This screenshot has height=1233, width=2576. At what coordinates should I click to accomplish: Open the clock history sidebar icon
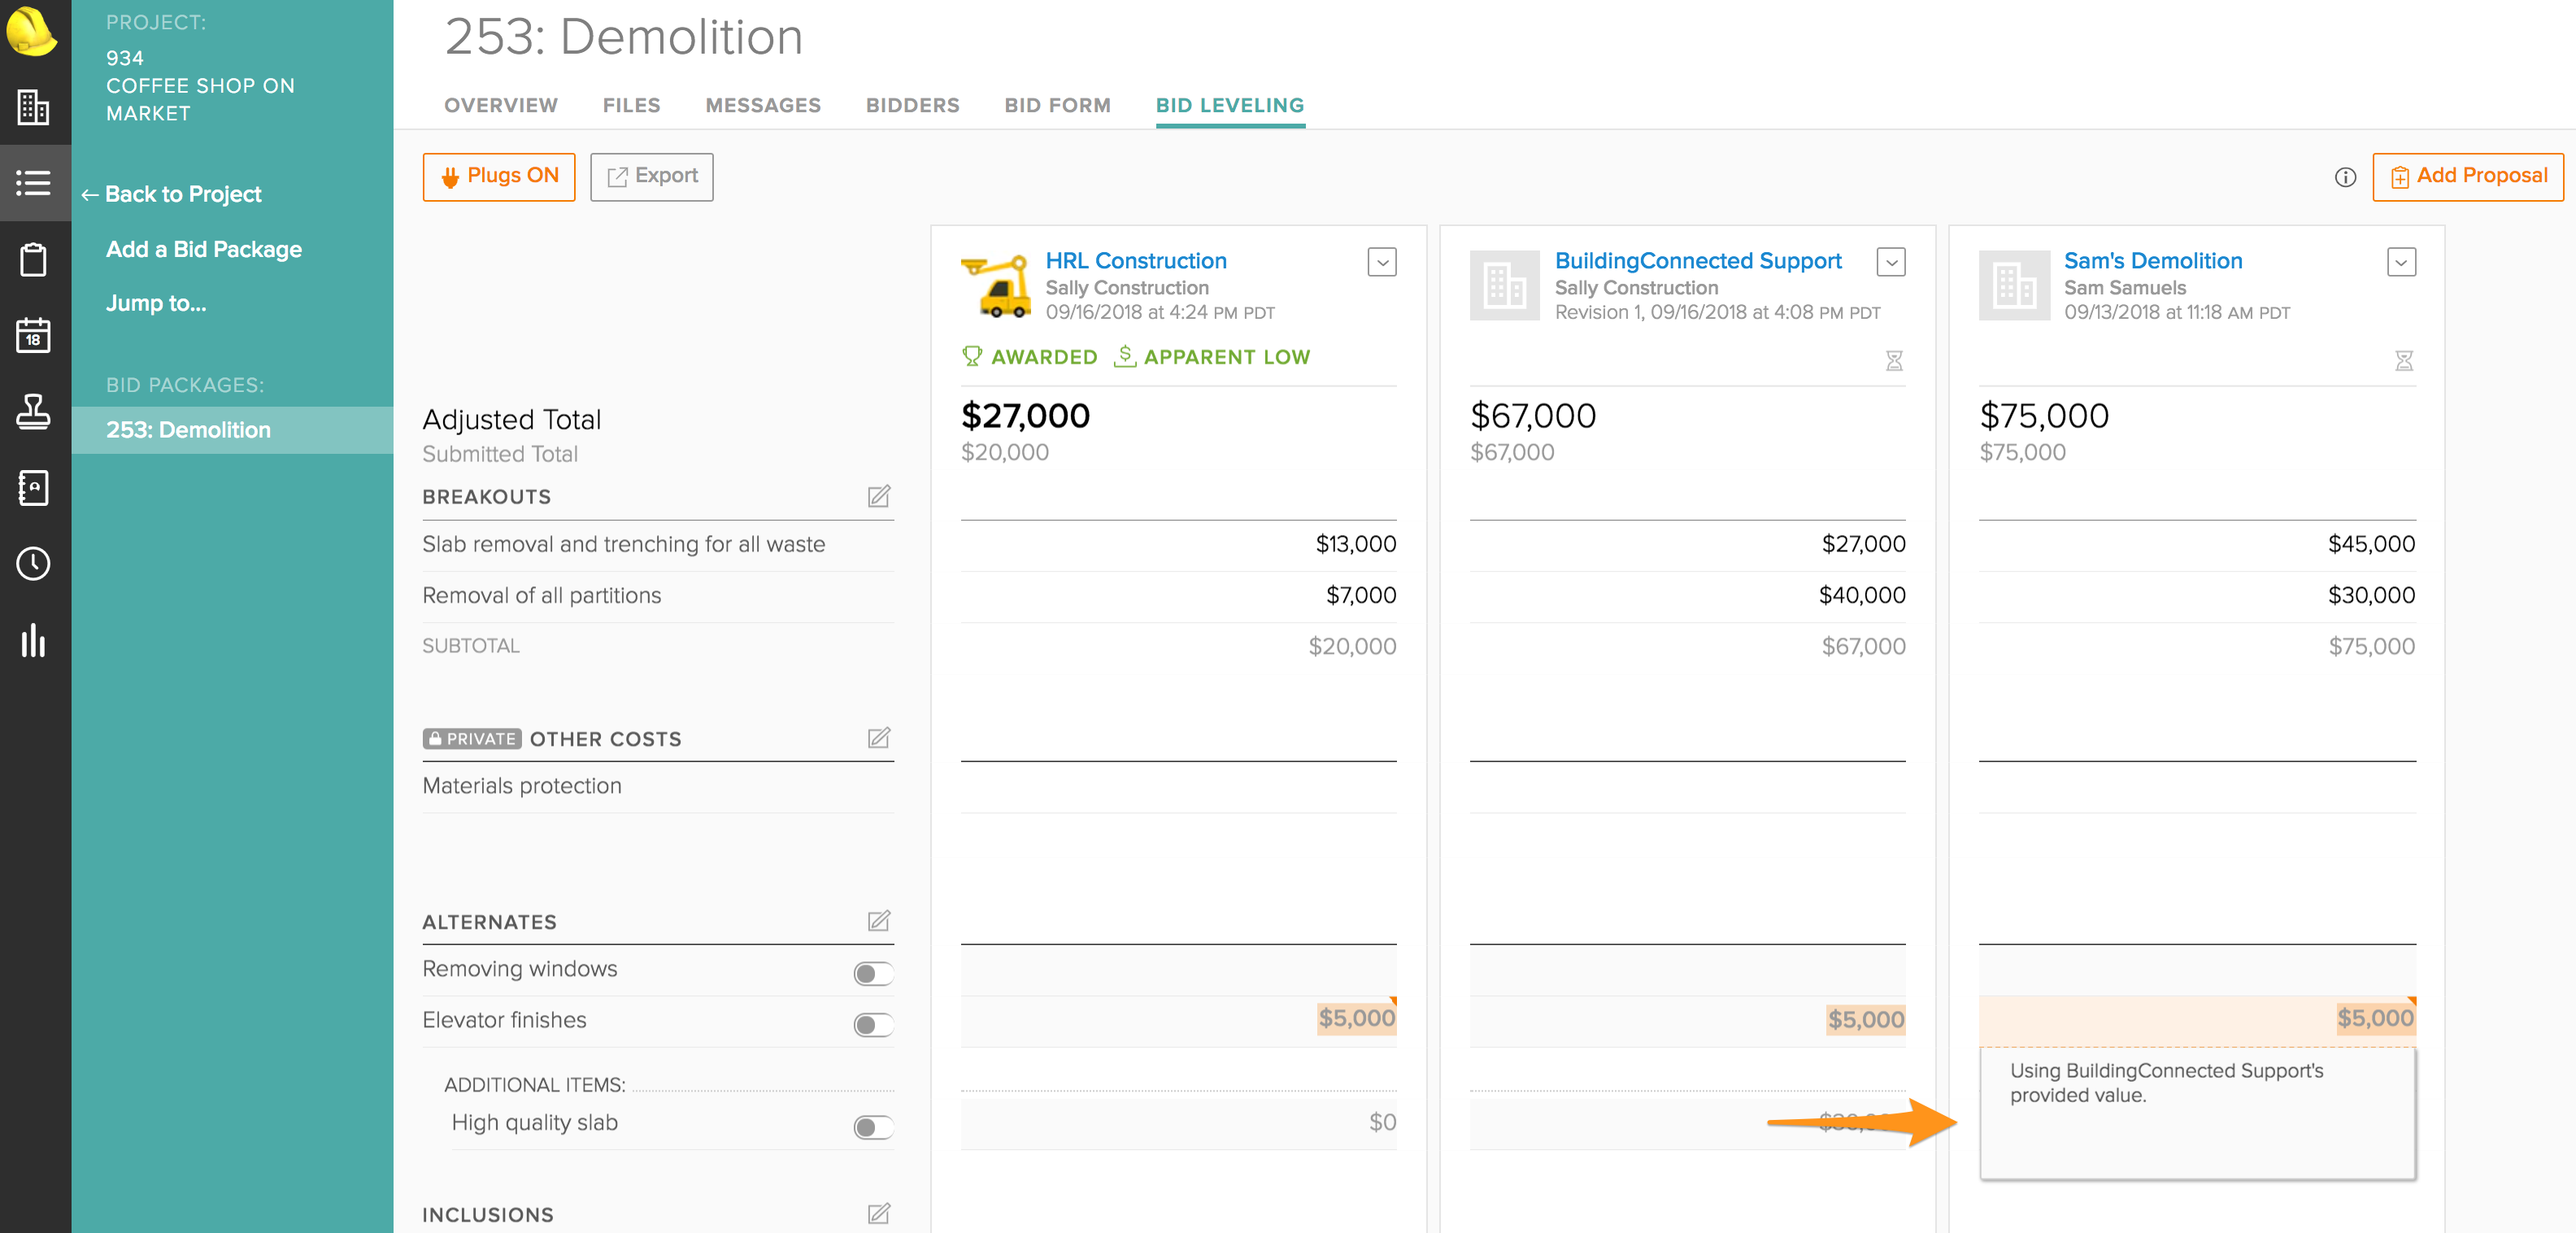pos(33,564)
